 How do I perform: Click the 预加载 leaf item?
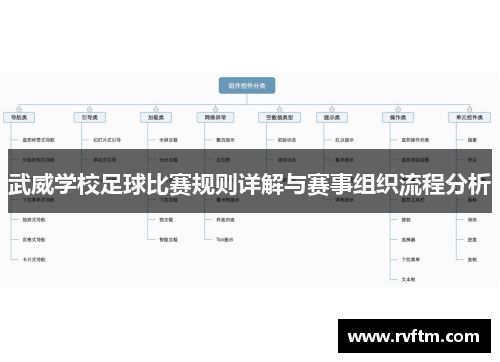[x=166, y=220]
